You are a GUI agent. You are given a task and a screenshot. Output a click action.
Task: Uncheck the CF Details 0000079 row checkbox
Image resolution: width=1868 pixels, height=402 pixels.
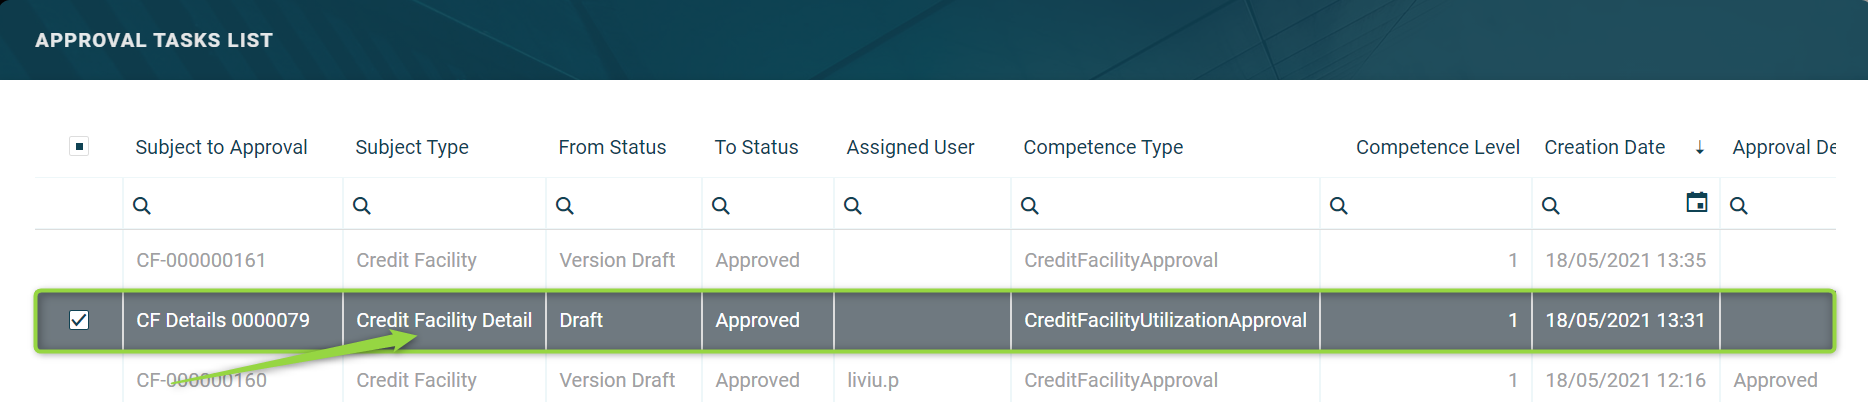point(79,320)
